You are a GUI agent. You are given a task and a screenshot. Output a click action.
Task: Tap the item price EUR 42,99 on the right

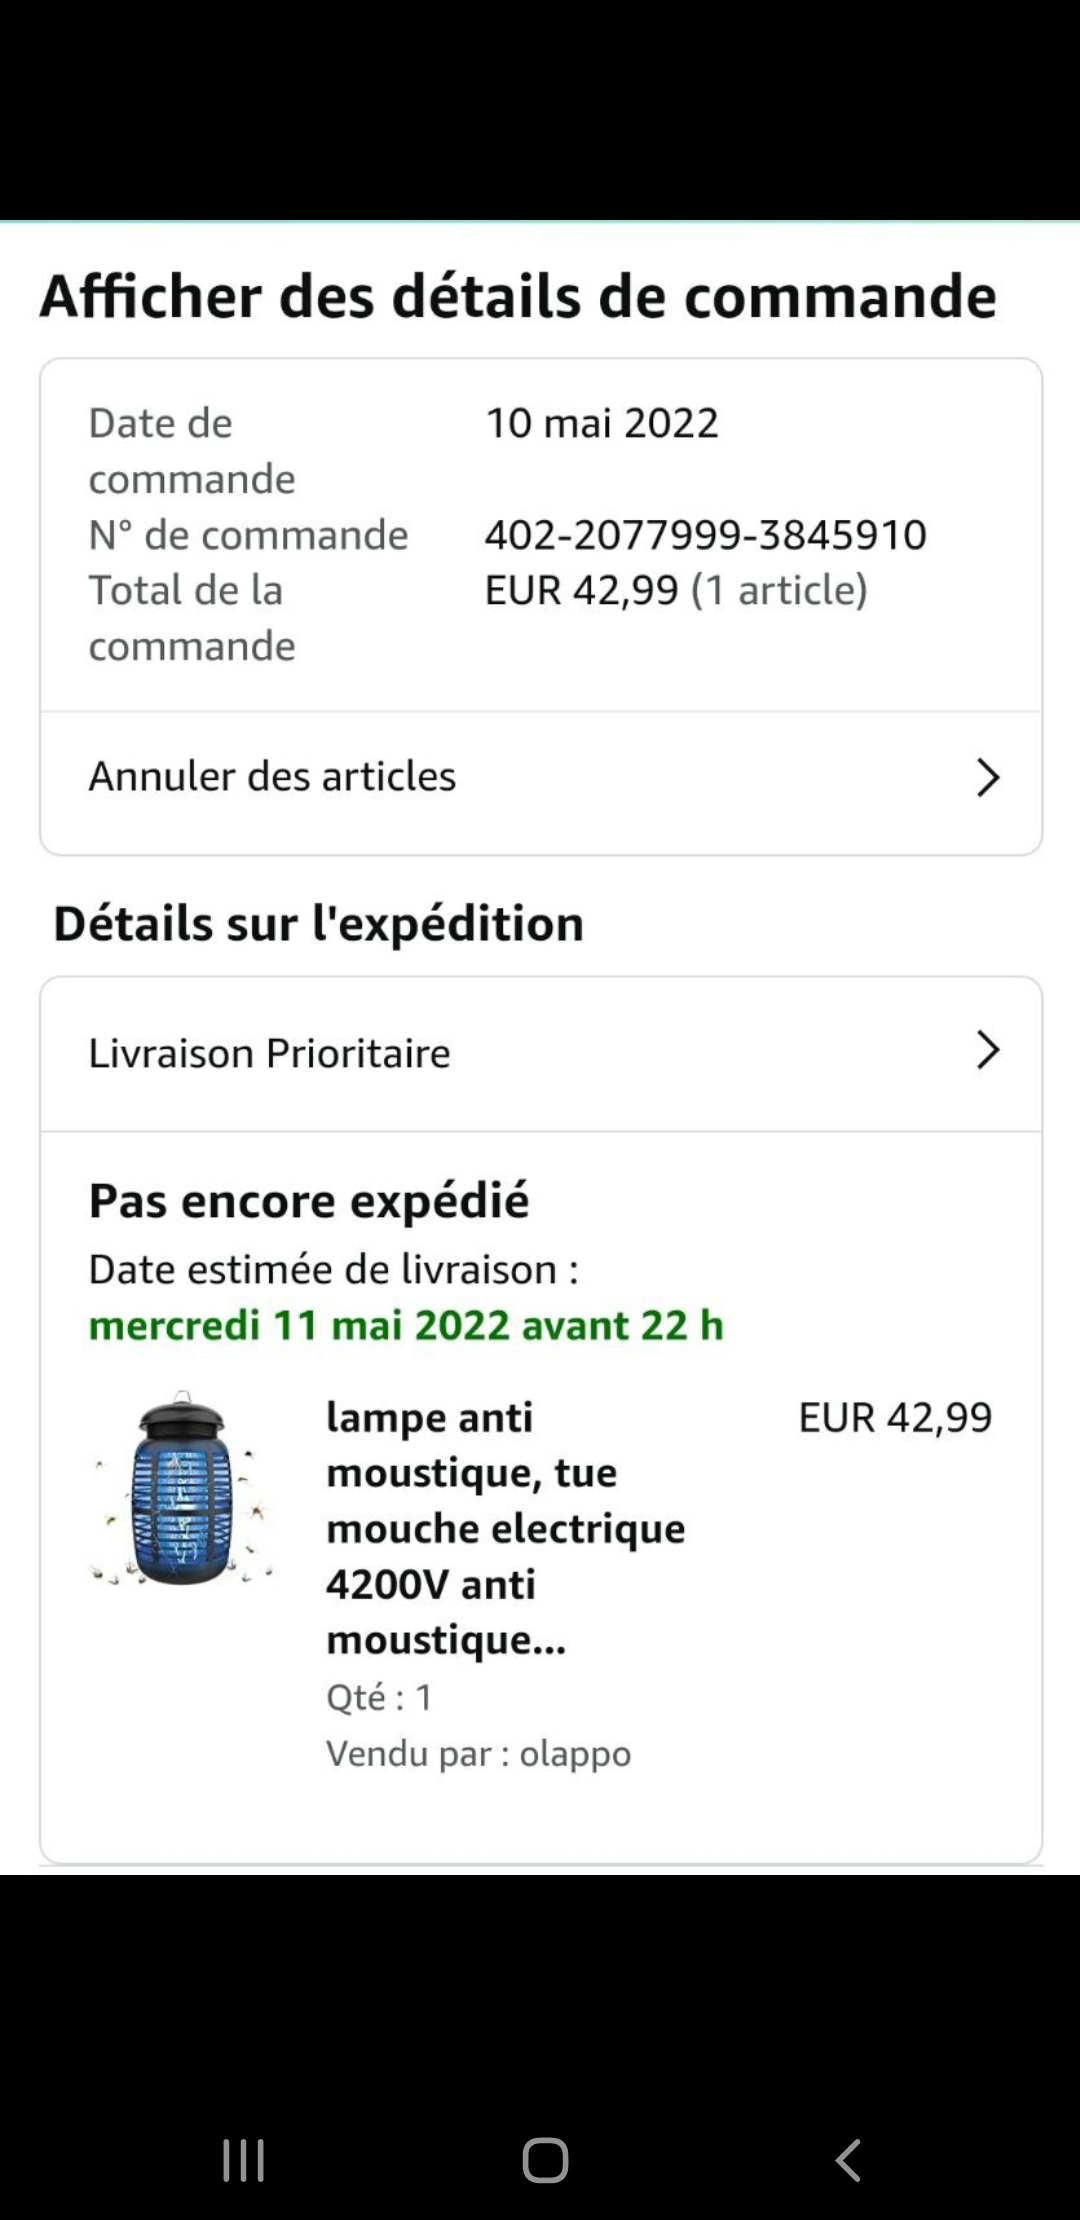(x=895, y=1417)
